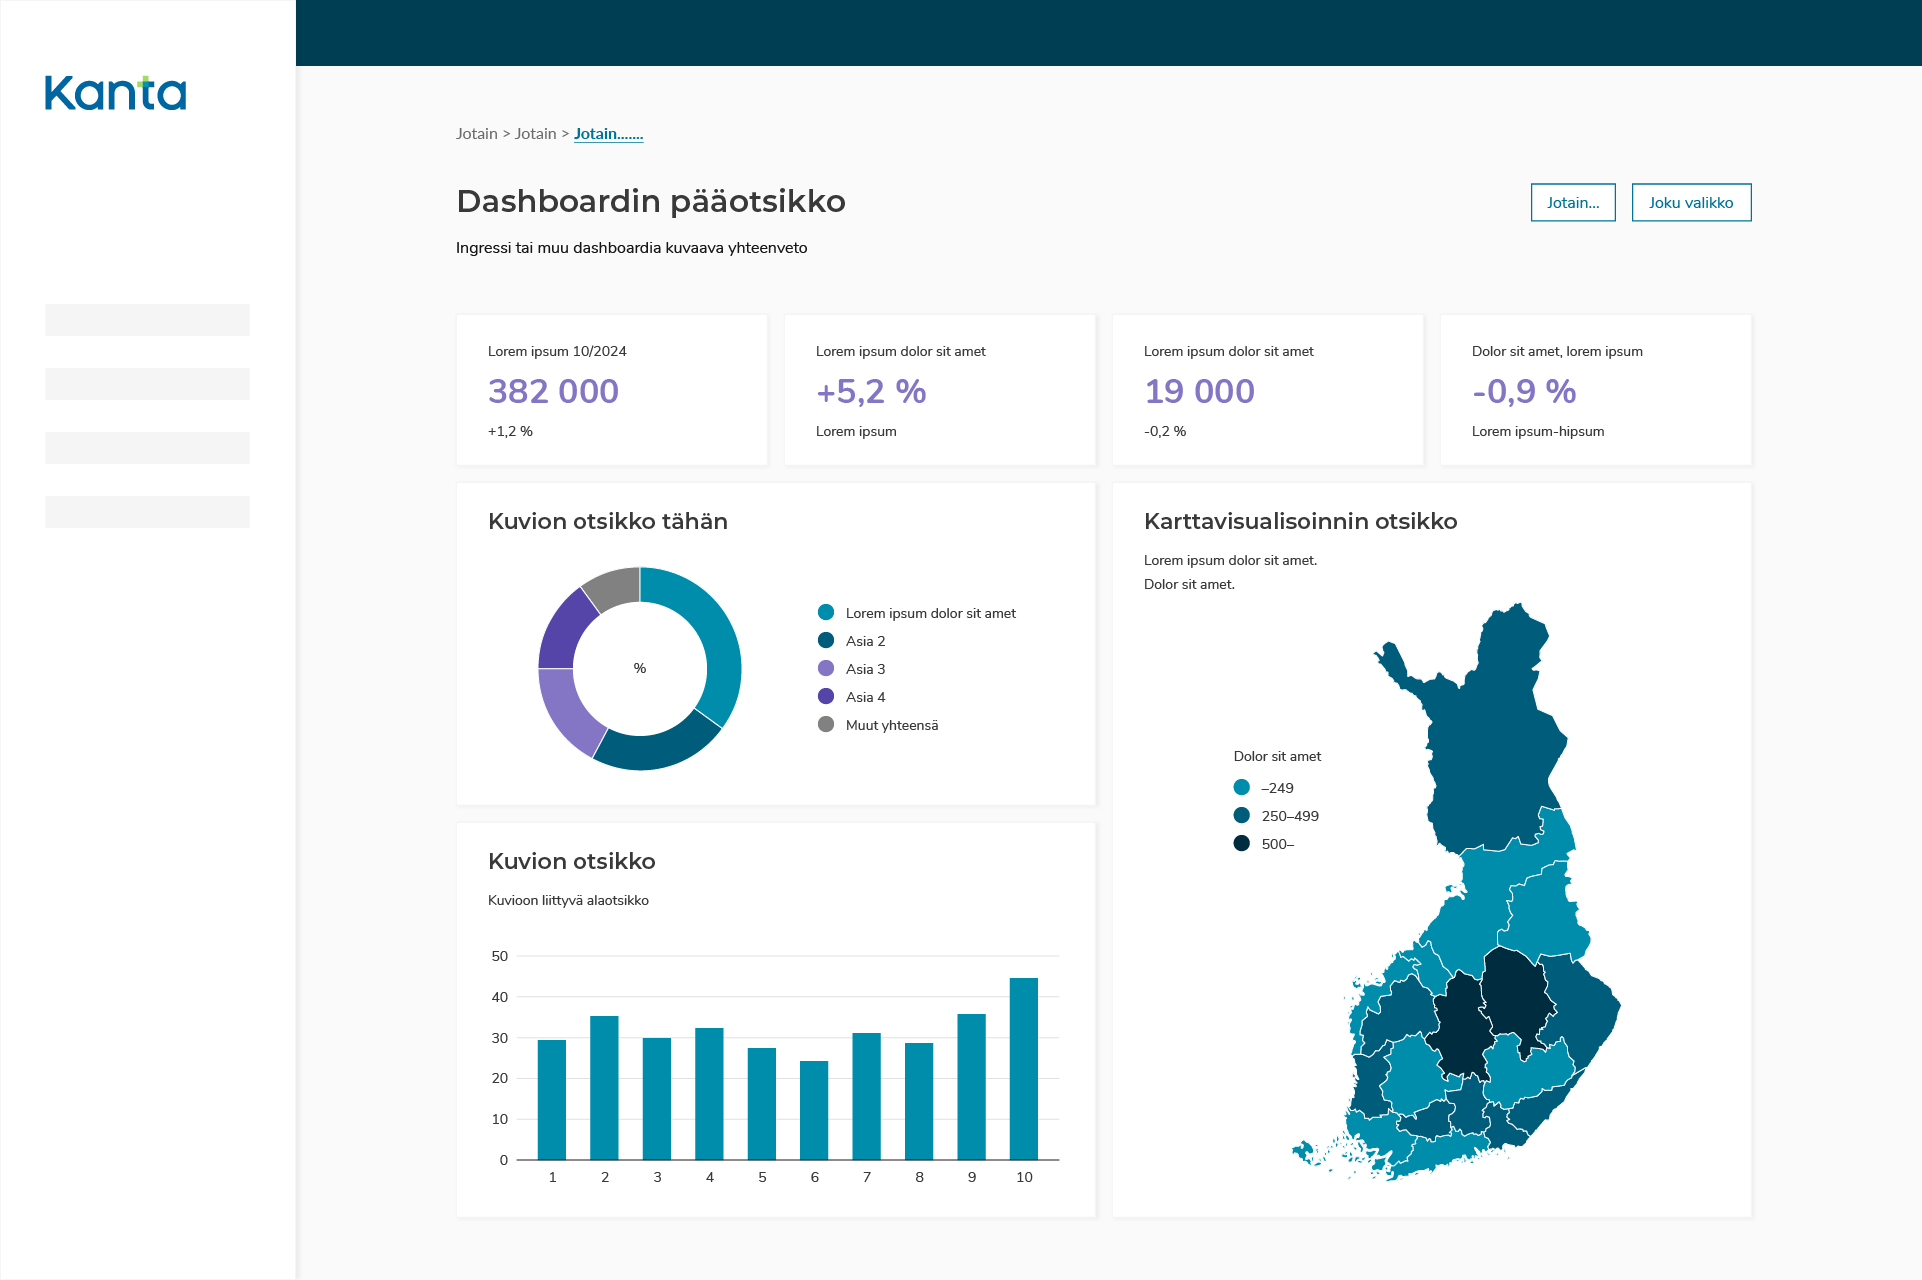
Task: Open the Jotain... button
Action: coord(1572,202)
